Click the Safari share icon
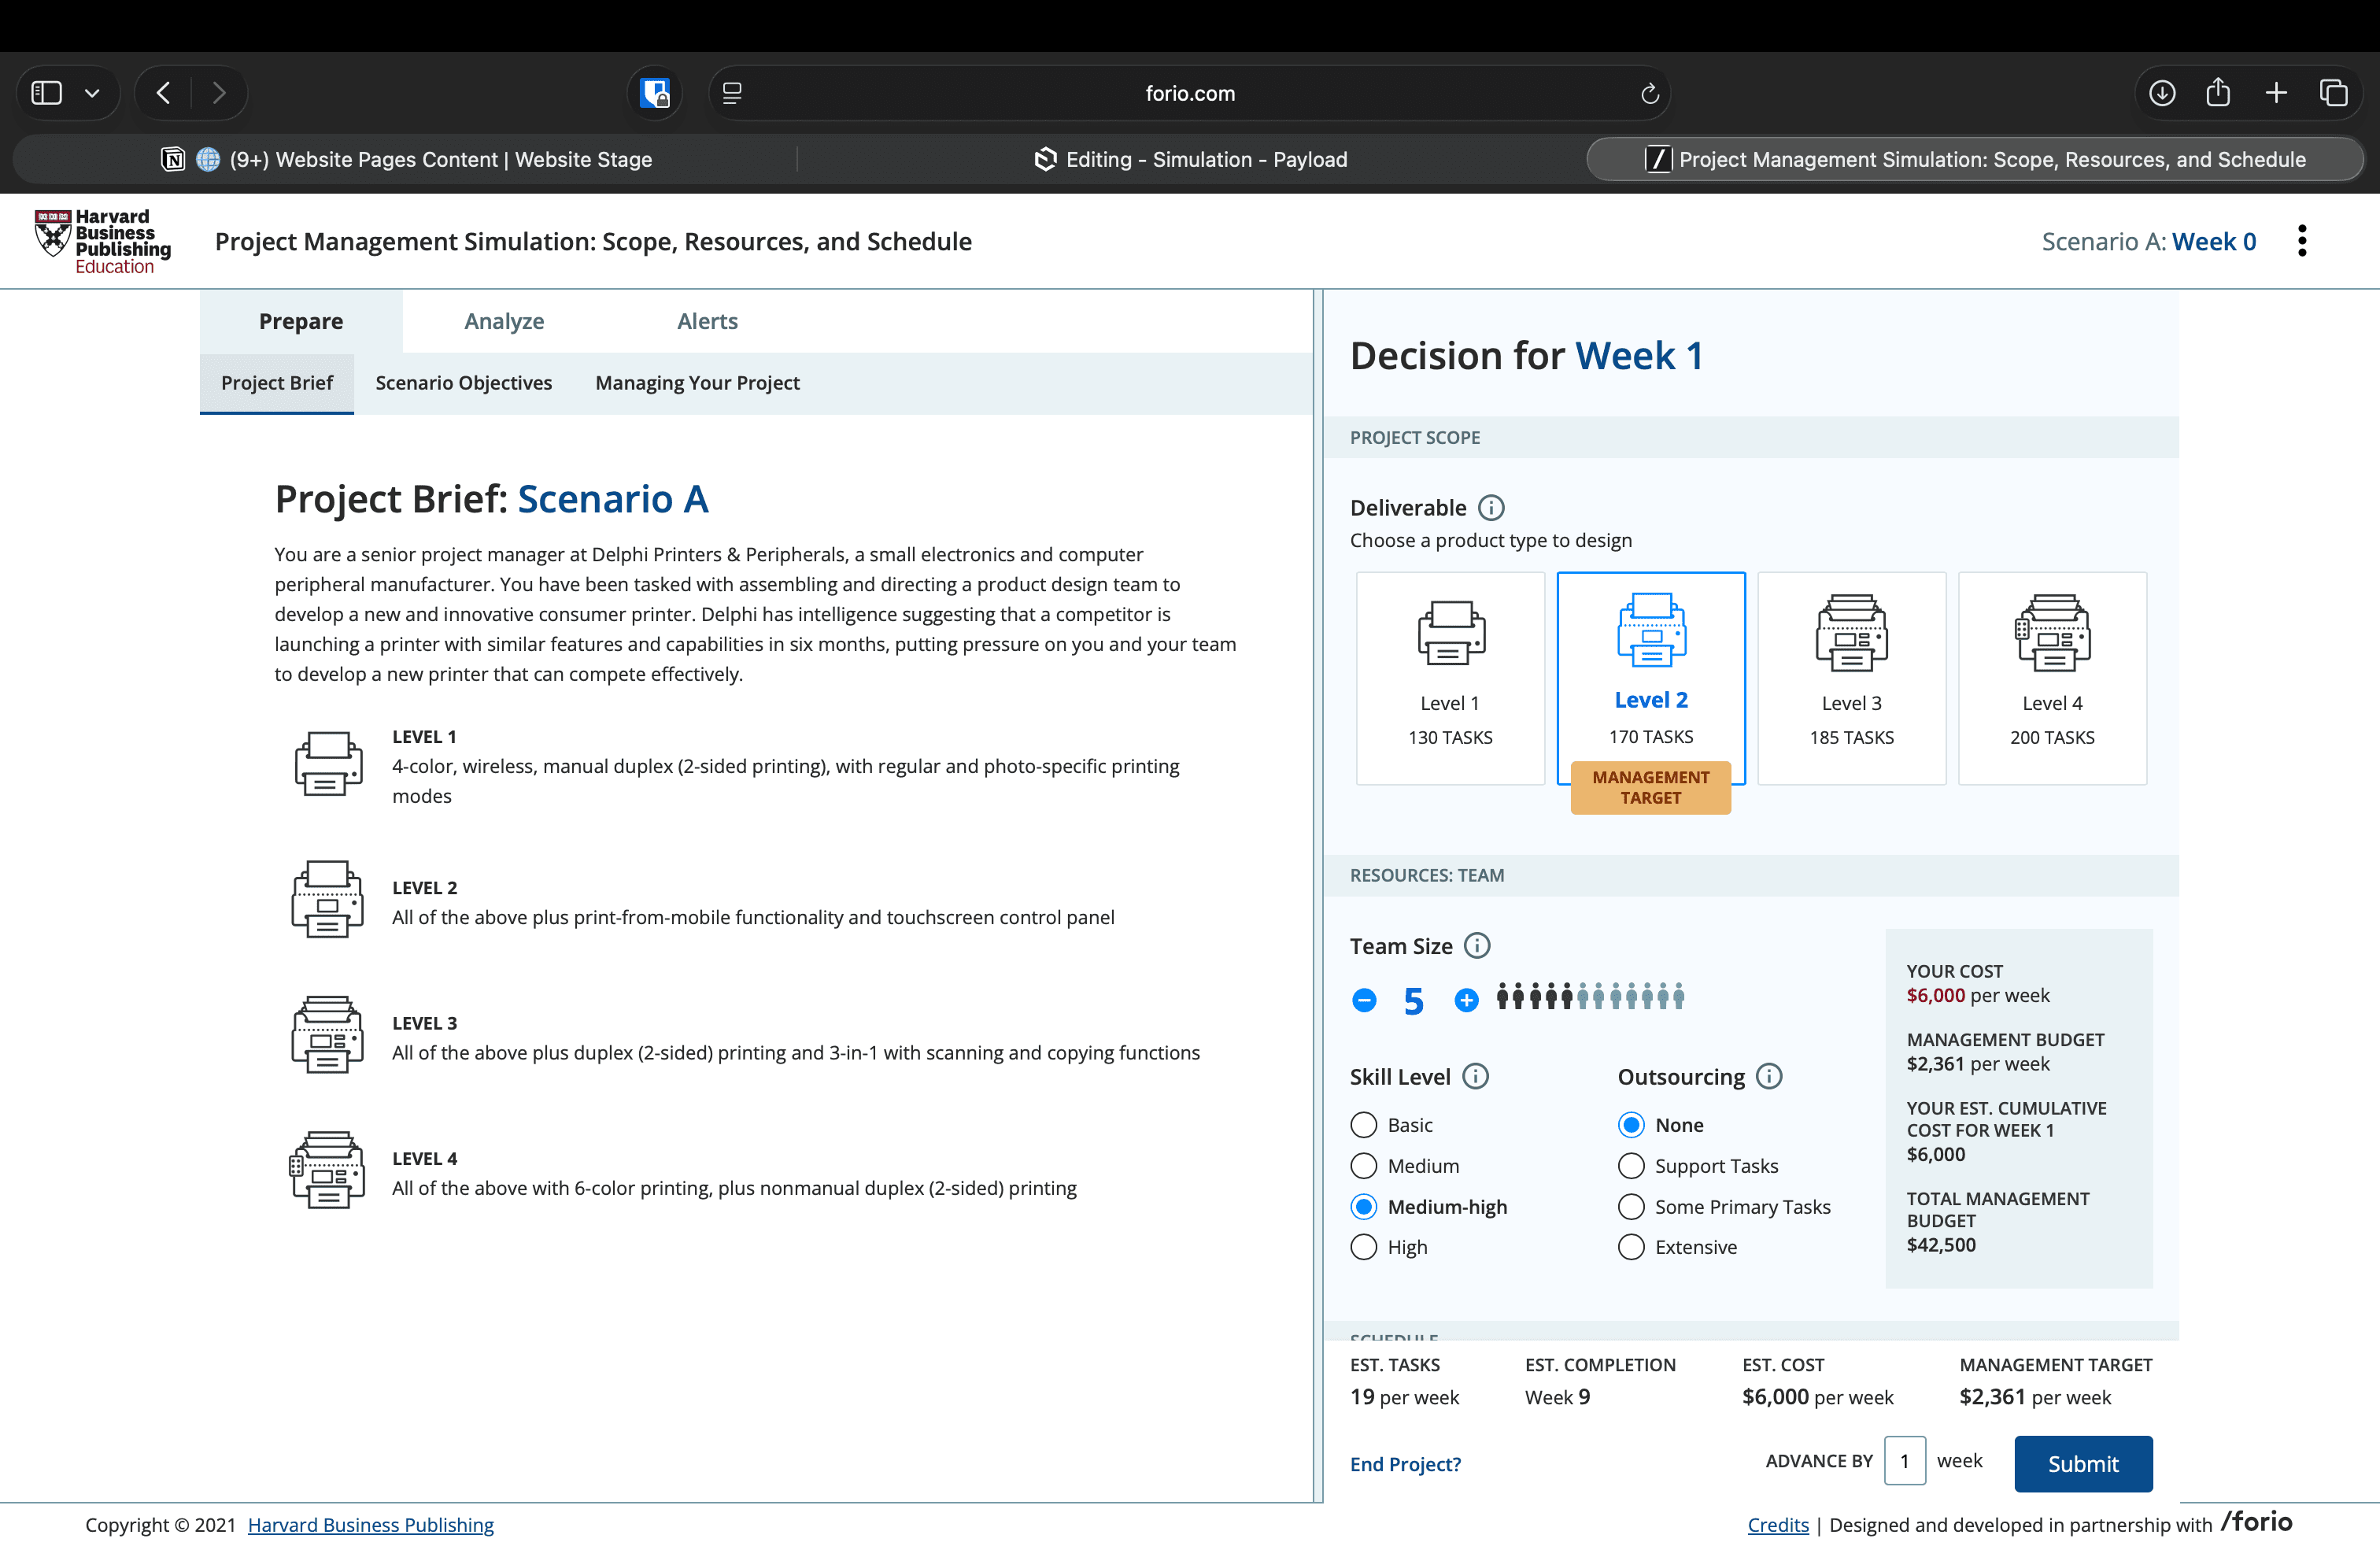This screenshot has height=1546, width=2380. click(x=2218, y=93)
